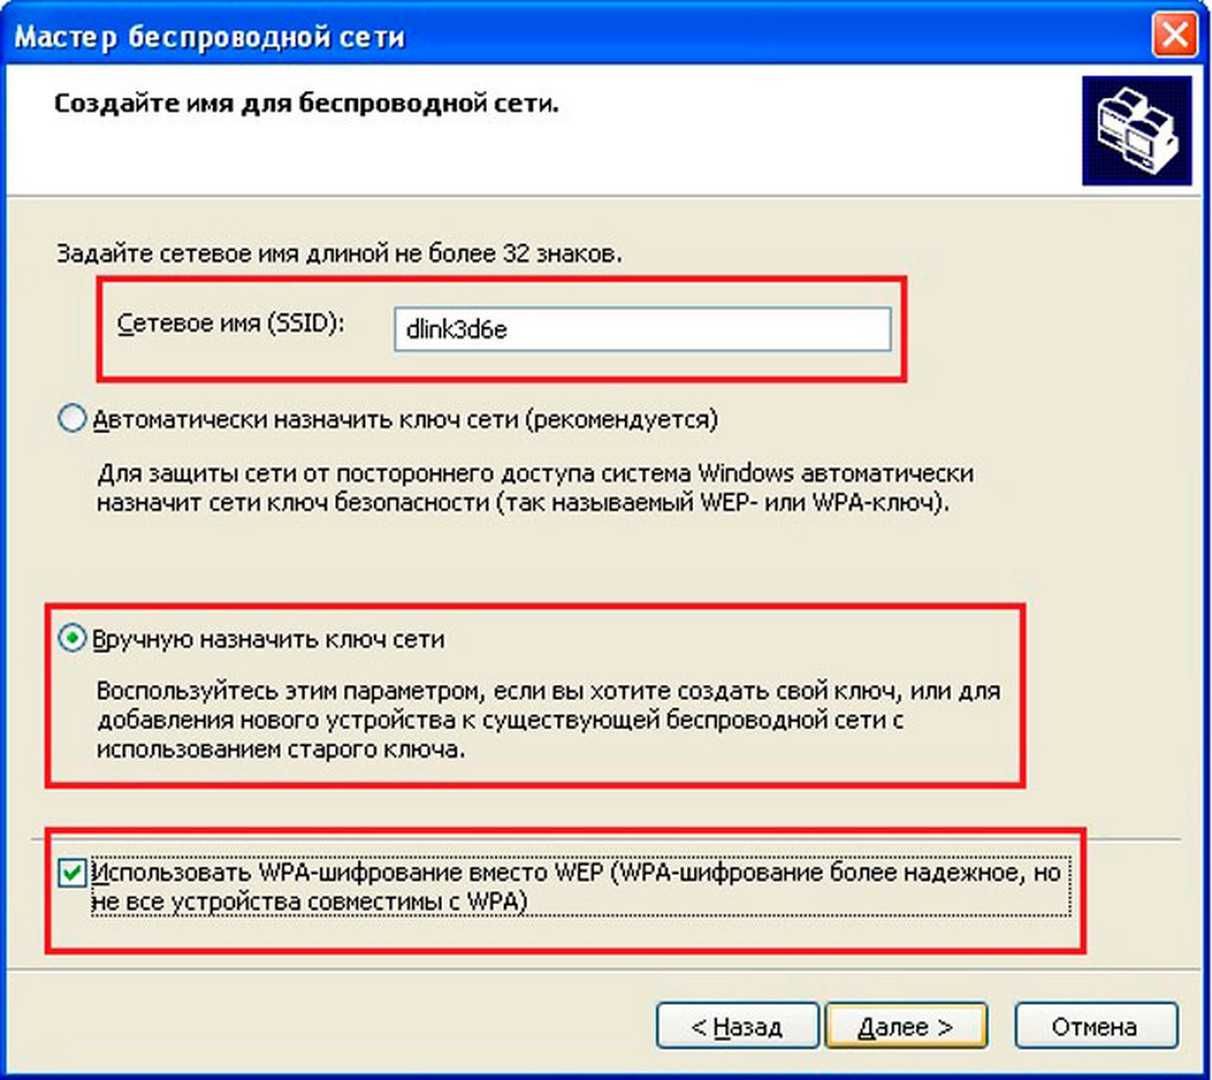
Task: Click the 'Назад' back button
Action: point(737,1026)
